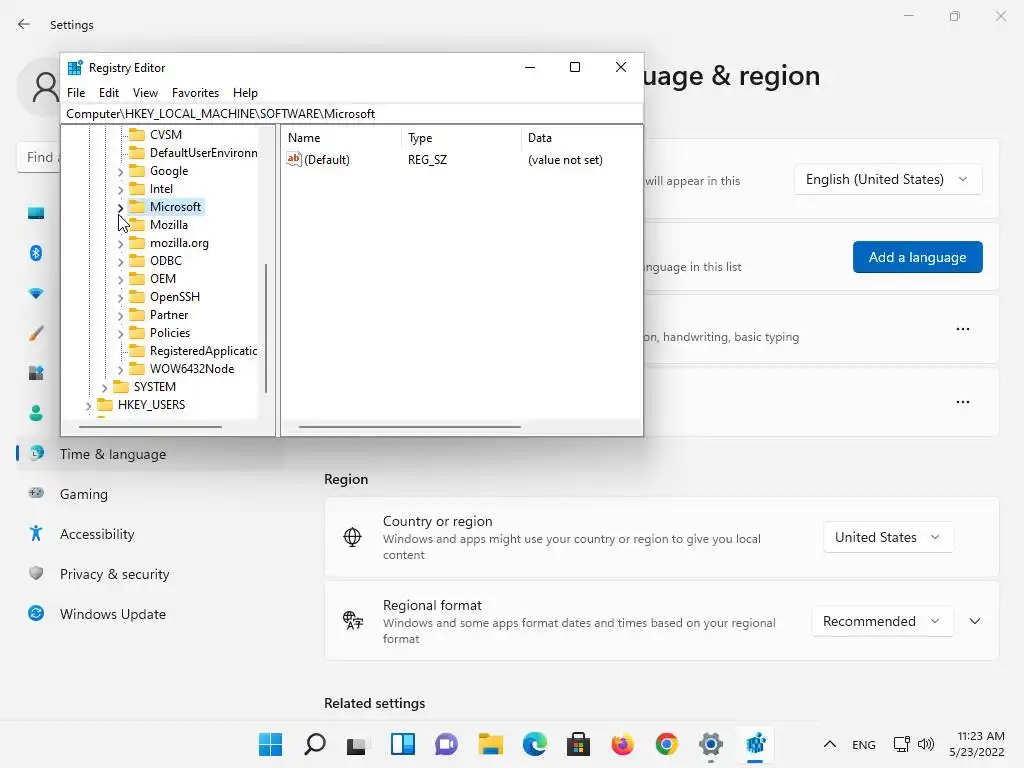Open Gaming in Settings sidebar
This screenshot has width=1024, height=768.
tap(84, 494)
